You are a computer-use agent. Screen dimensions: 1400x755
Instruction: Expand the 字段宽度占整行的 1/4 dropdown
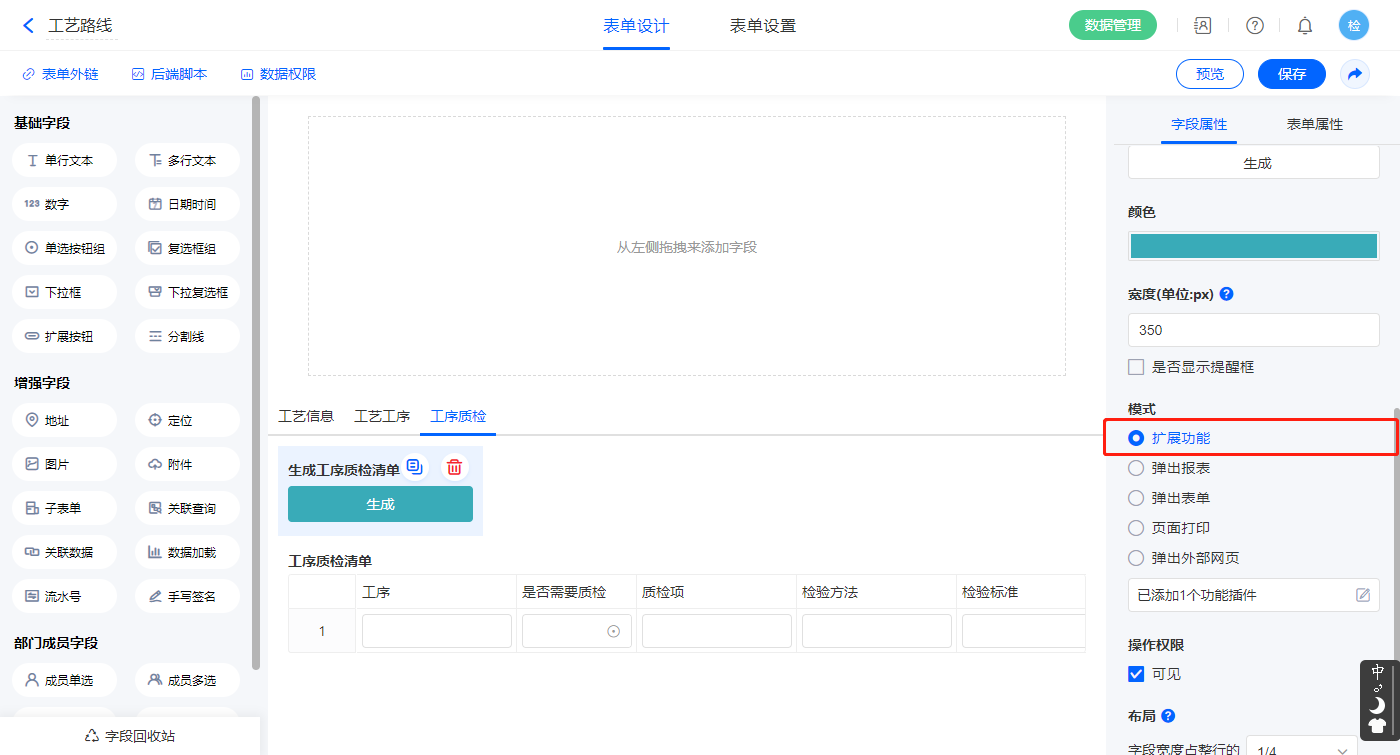[x=1302, y=748]
